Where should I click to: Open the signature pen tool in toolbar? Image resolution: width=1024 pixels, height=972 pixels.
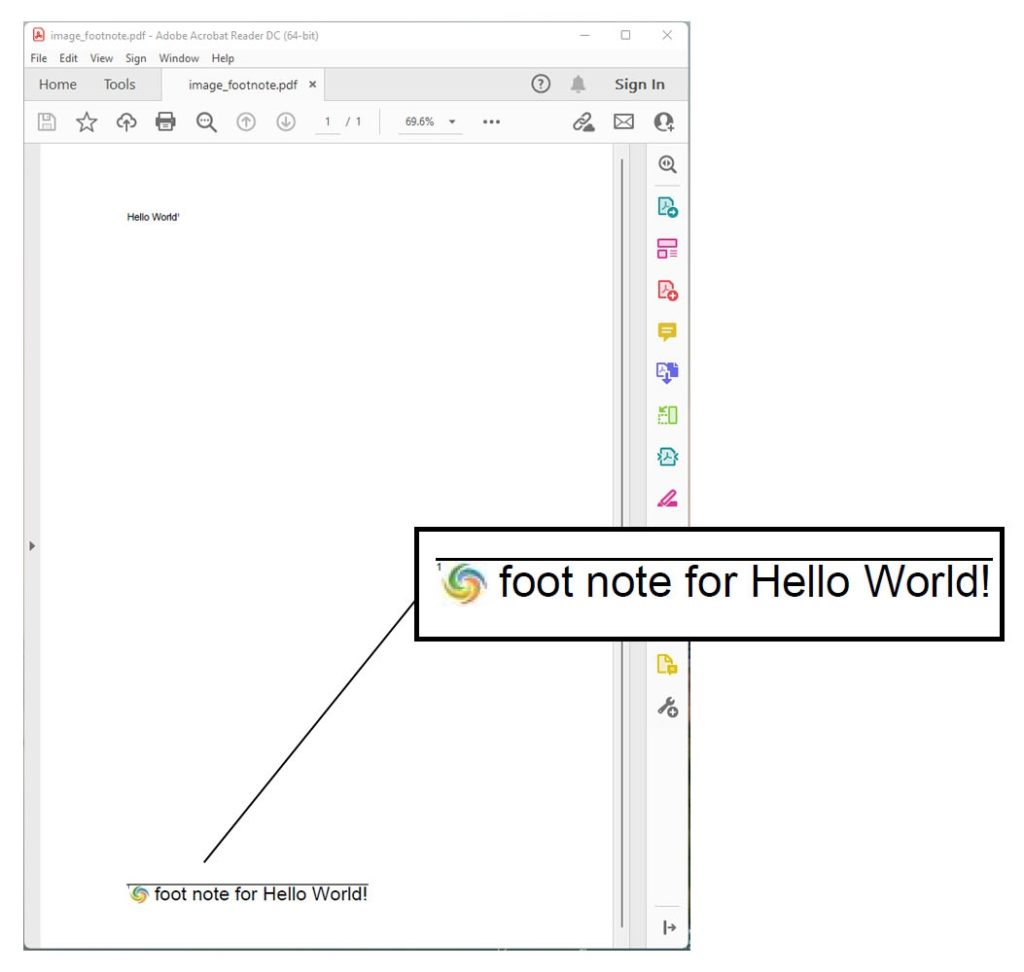[583, 122]
